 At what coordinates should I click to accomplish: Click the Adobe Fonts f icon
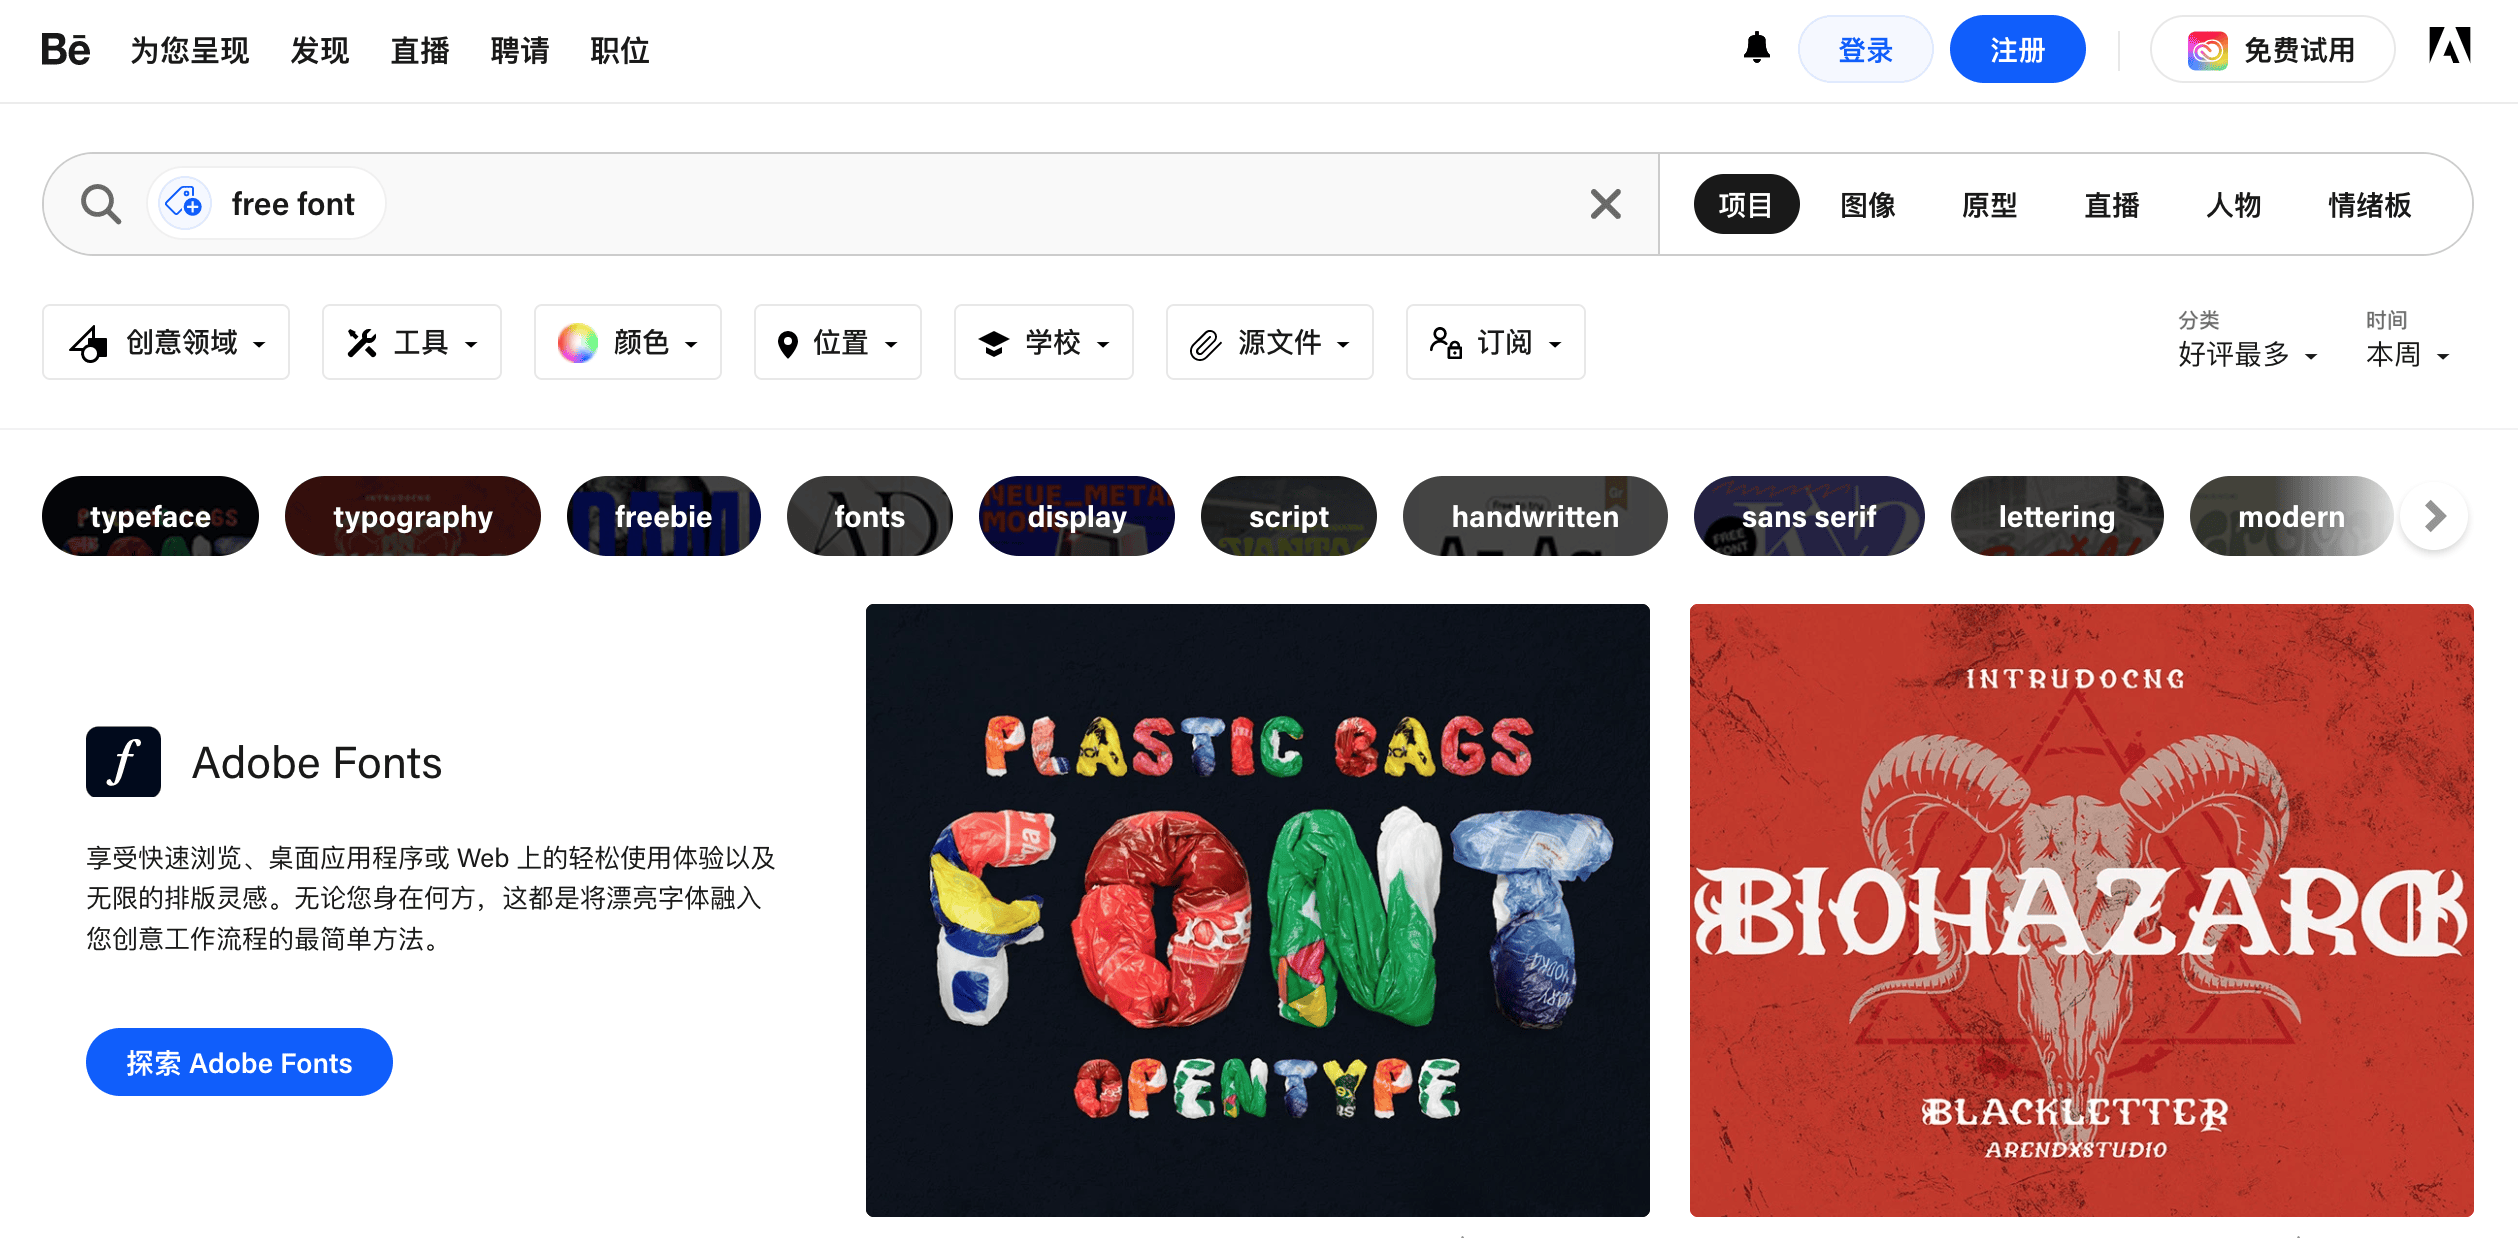click(123, 762)
